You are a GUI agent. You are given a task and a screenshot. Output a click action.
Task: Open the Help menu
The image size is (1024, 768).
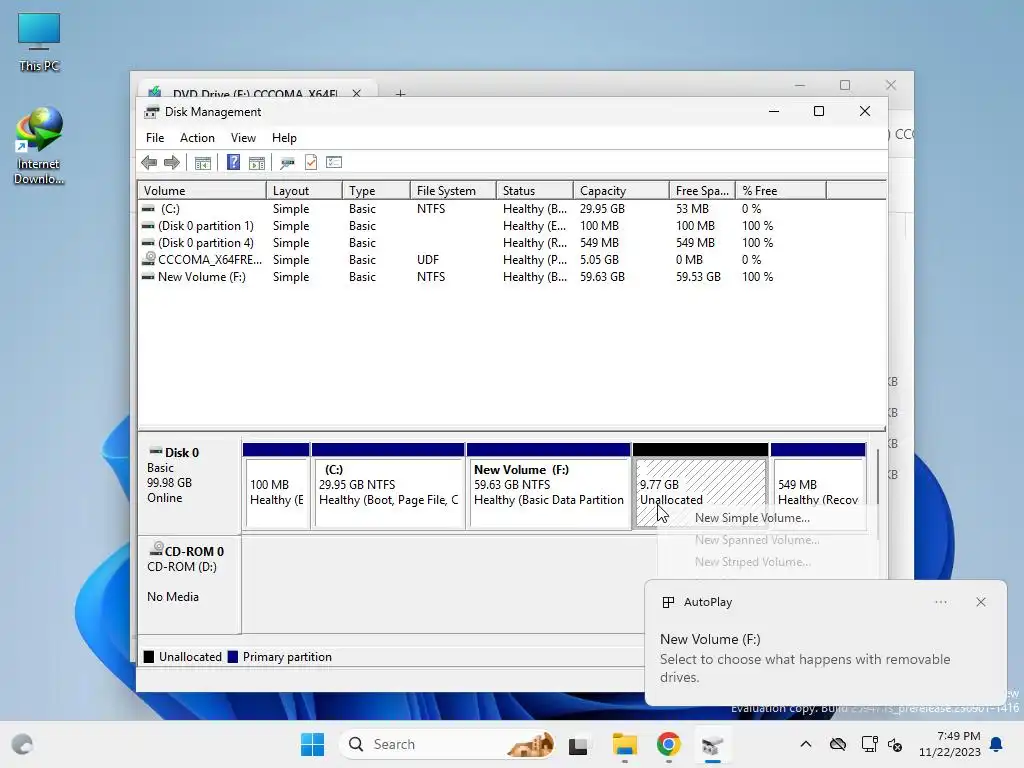pyautogui.click(x=284, y=138)
